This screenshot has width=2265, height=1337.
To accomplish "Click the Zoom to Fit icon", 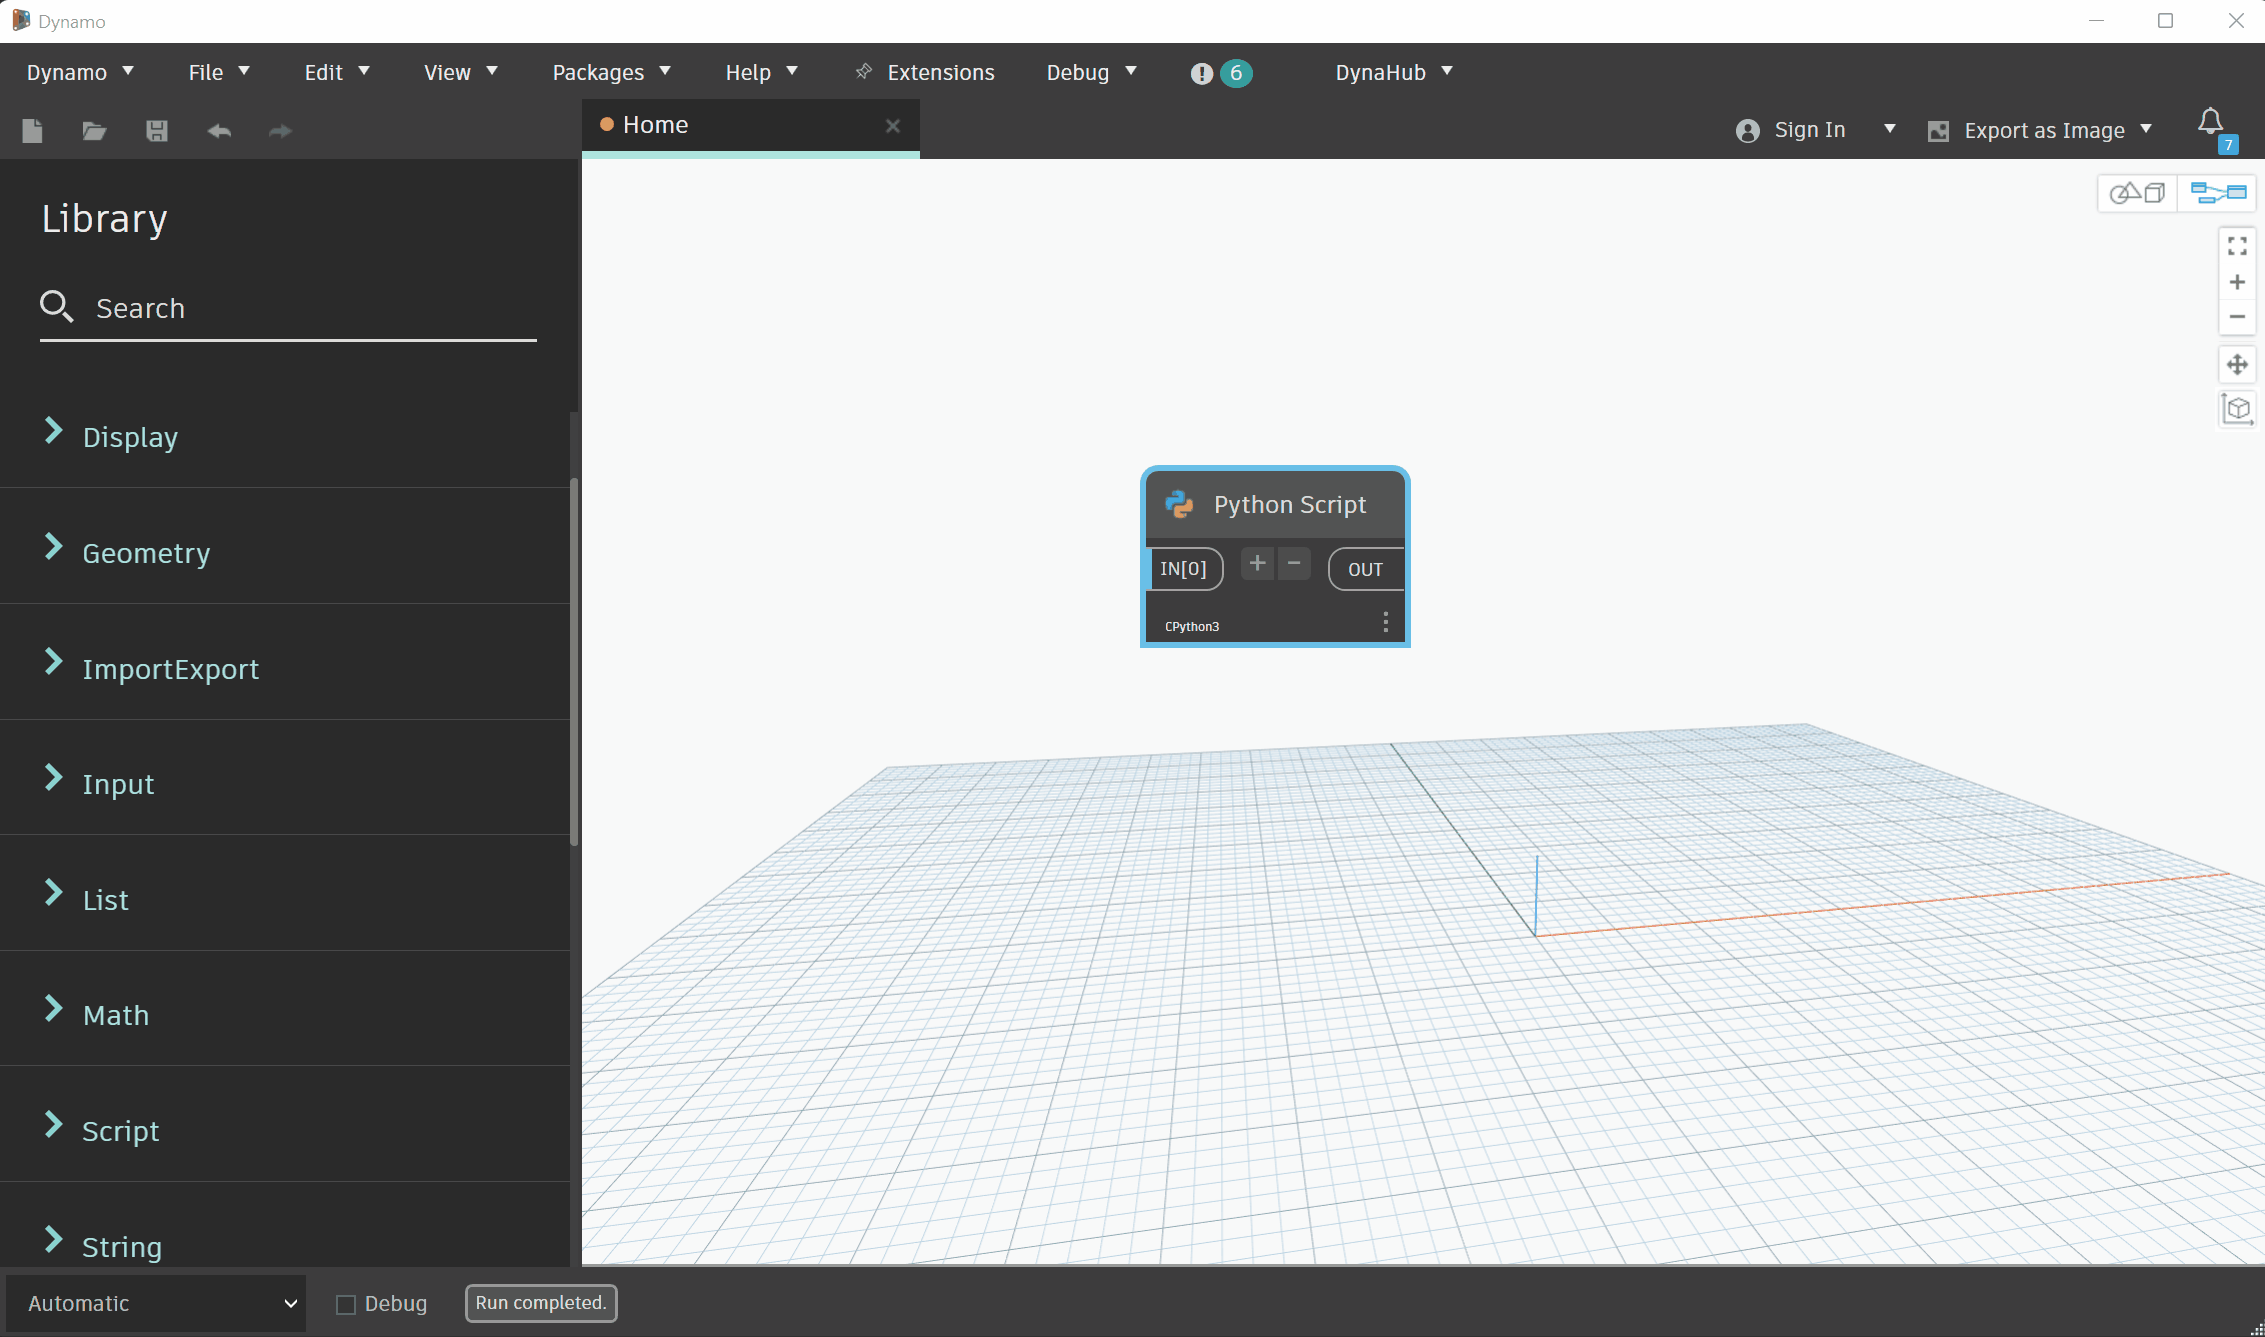I will point(2237,246).
